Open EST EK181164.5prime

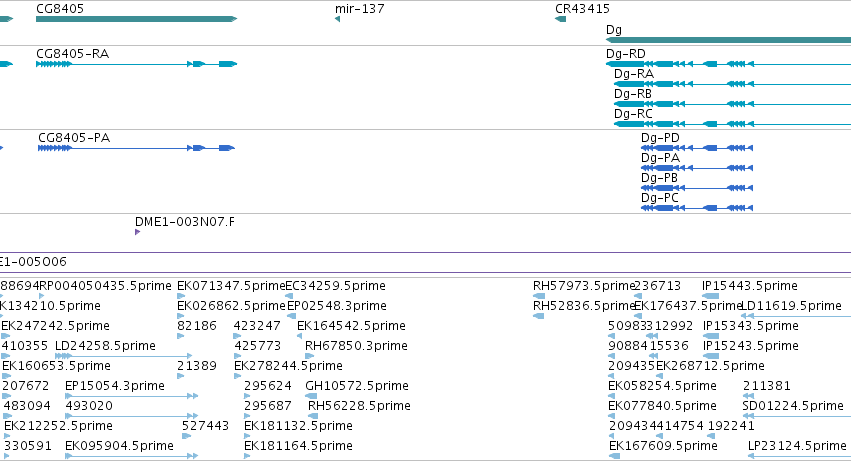coord(298,447)
